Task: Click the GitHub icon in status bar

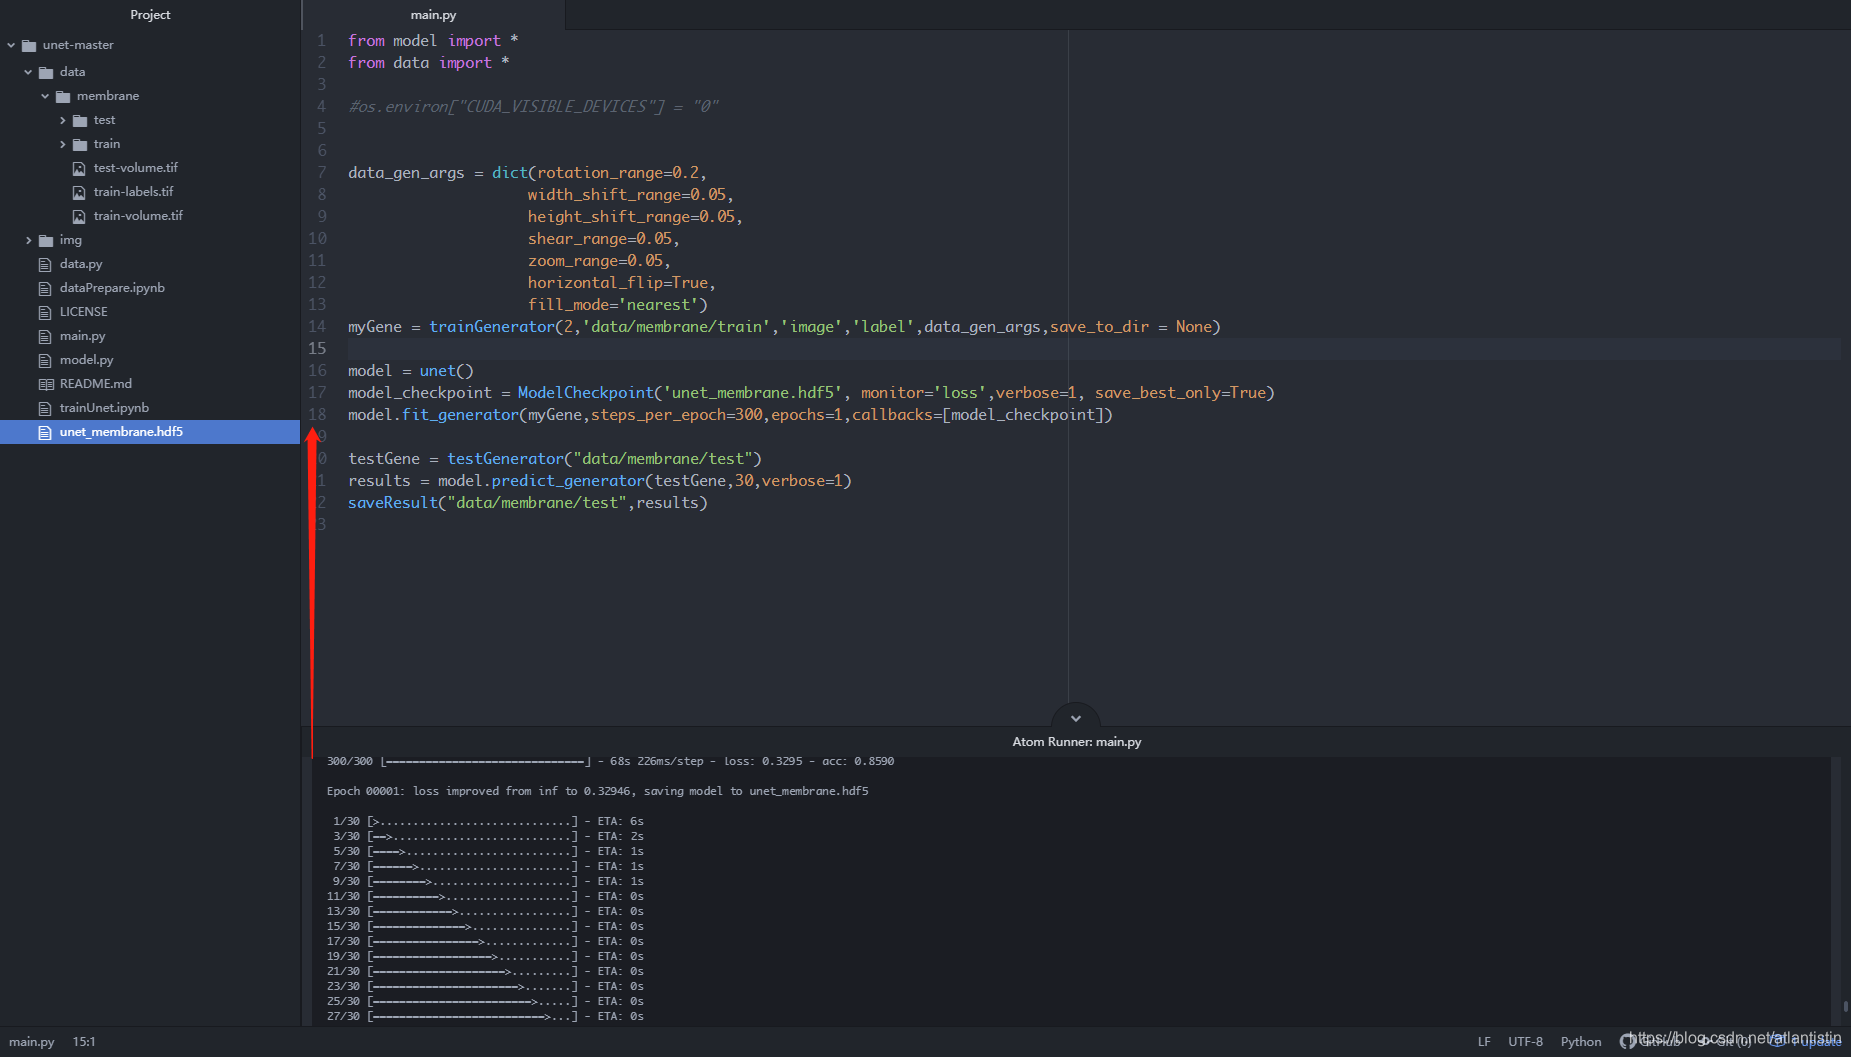Action: [1628, 1041]
